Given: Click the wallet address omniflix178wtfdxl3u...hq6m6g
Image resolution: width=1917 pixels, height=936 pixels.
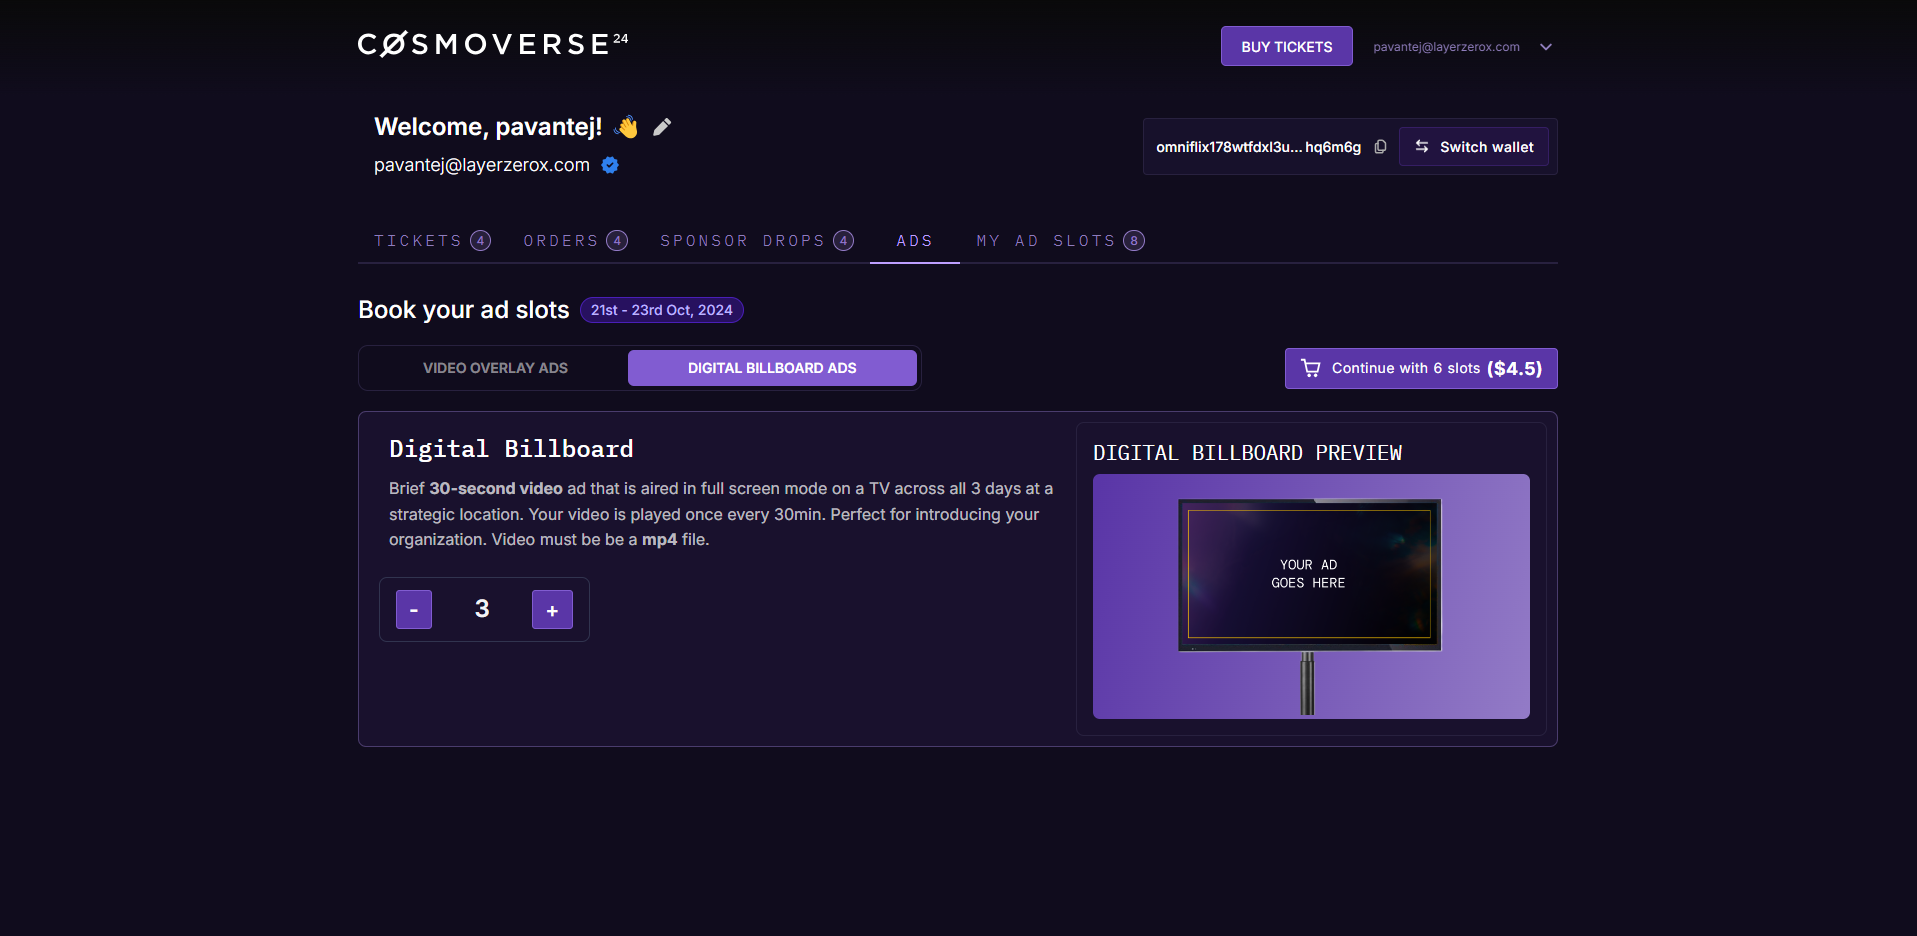Looking at the screenshot, I should pos(1258,147).
